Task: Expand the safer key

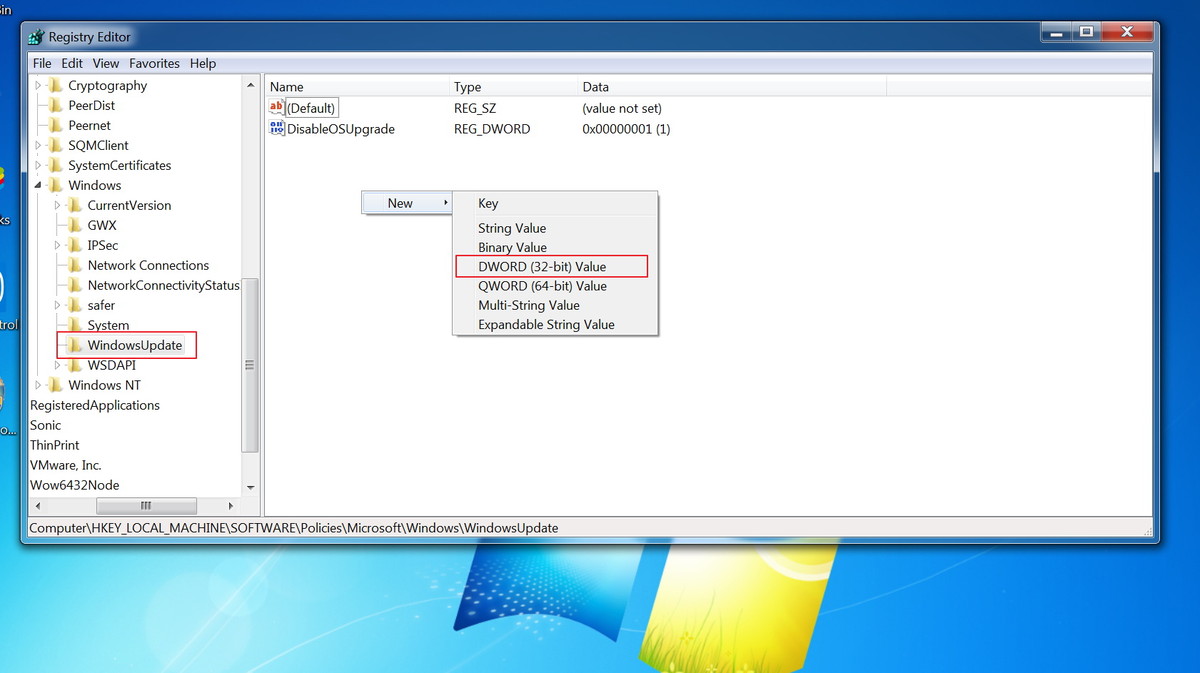Action: click(58, 306)
